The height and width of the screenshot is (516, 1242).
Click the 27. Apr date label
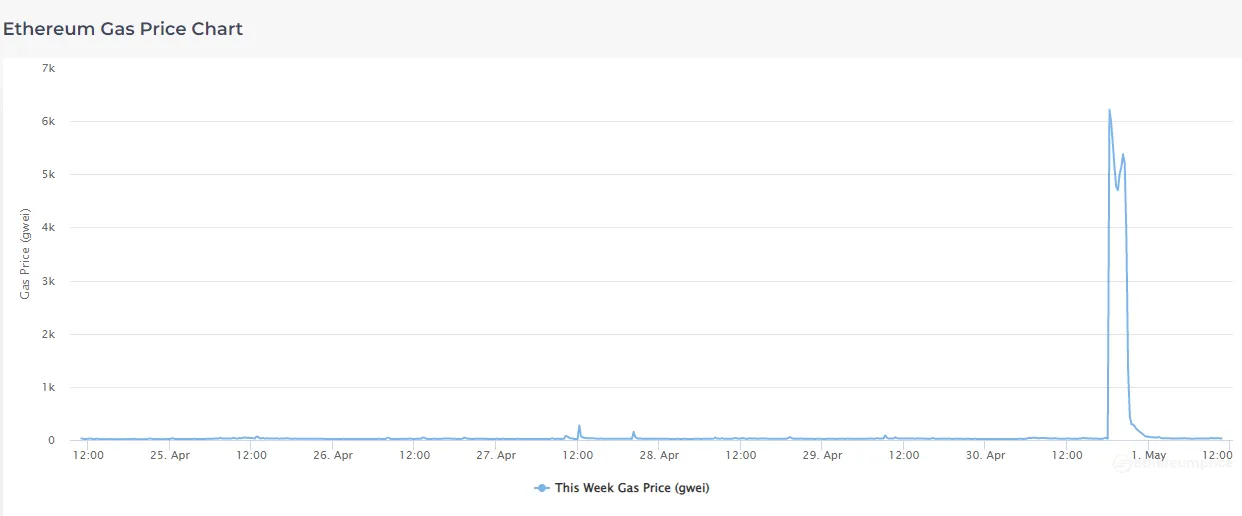496,455
